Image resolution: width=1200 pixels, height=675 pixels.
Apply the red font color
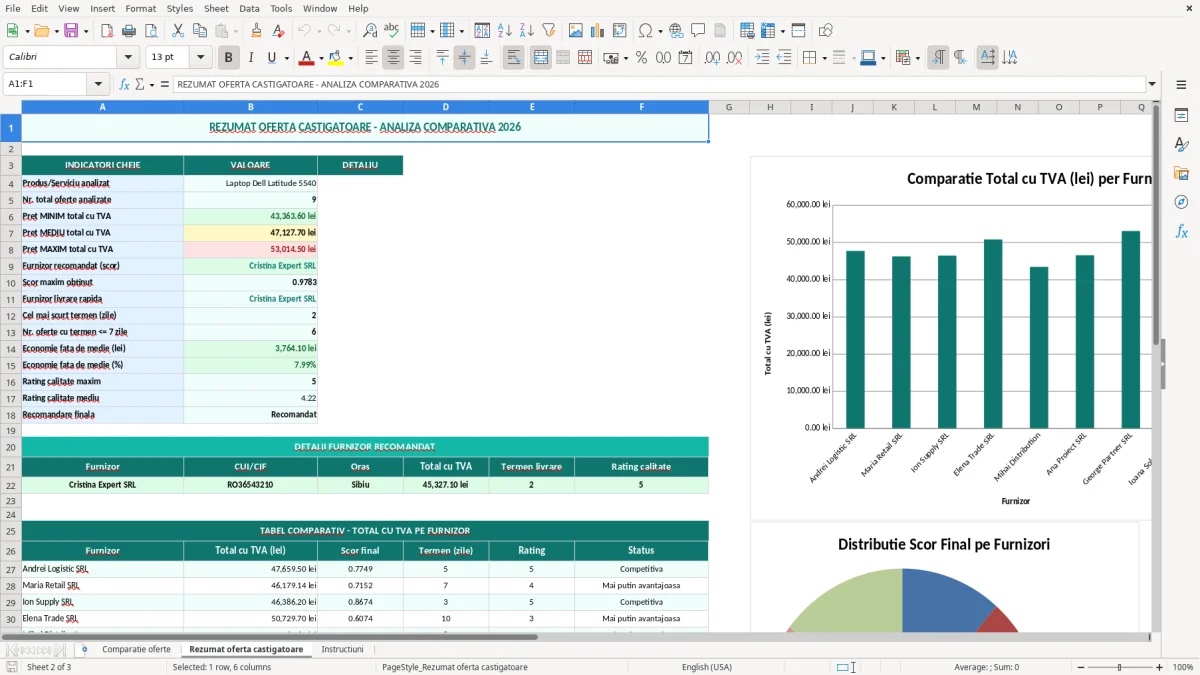click(x=307, y=58)
